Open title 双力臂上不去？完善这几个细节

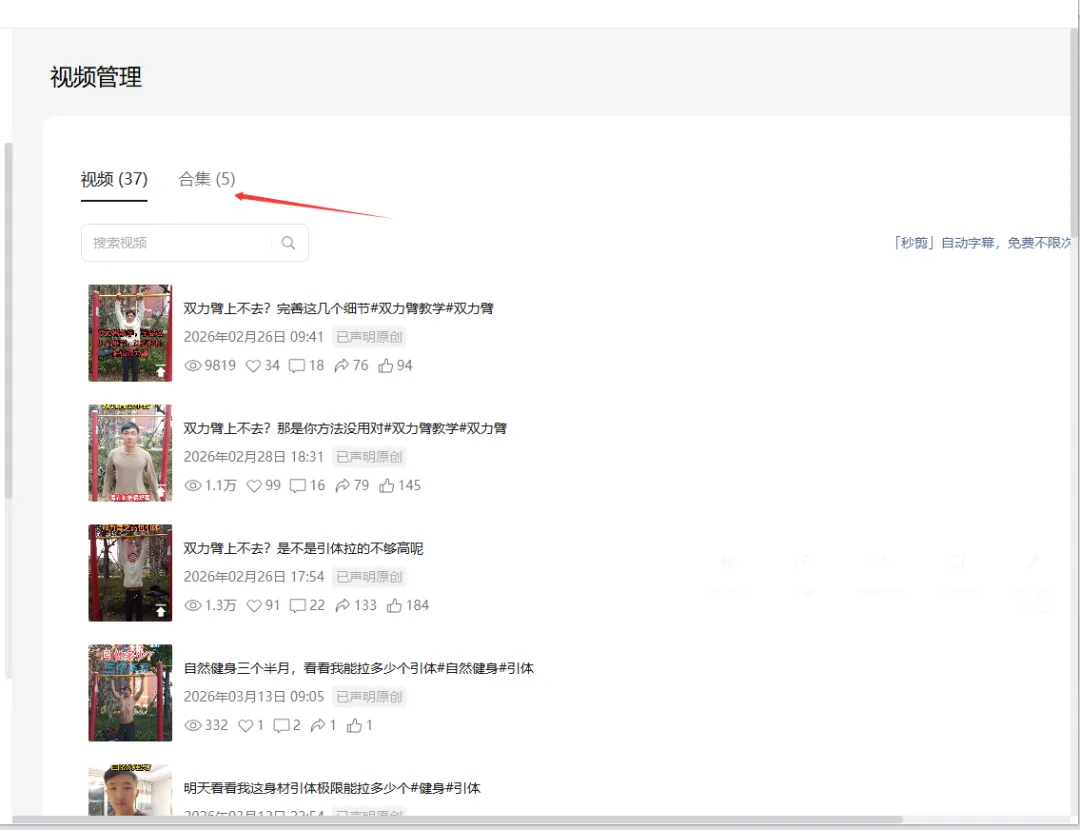pos(338,309)
